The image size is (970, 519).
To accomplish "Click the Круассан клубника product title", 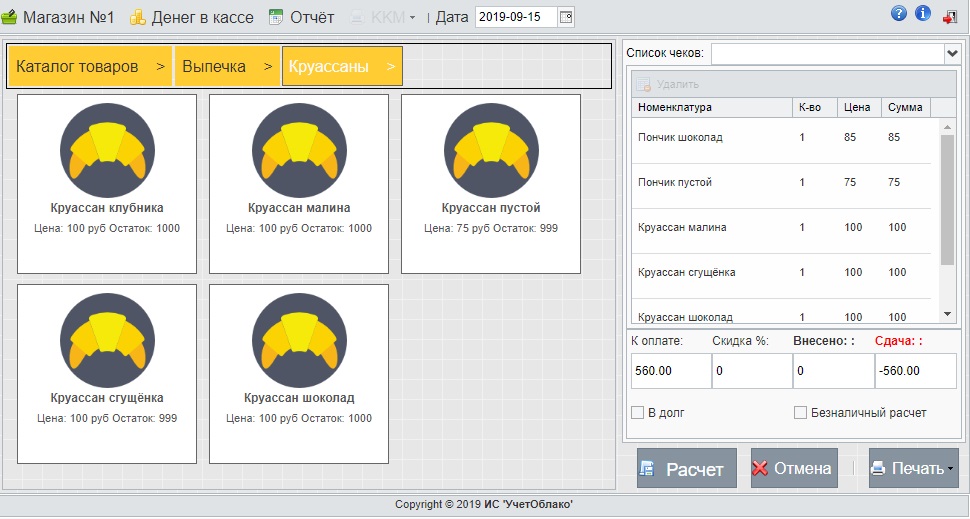I will (x=107, y=208).
